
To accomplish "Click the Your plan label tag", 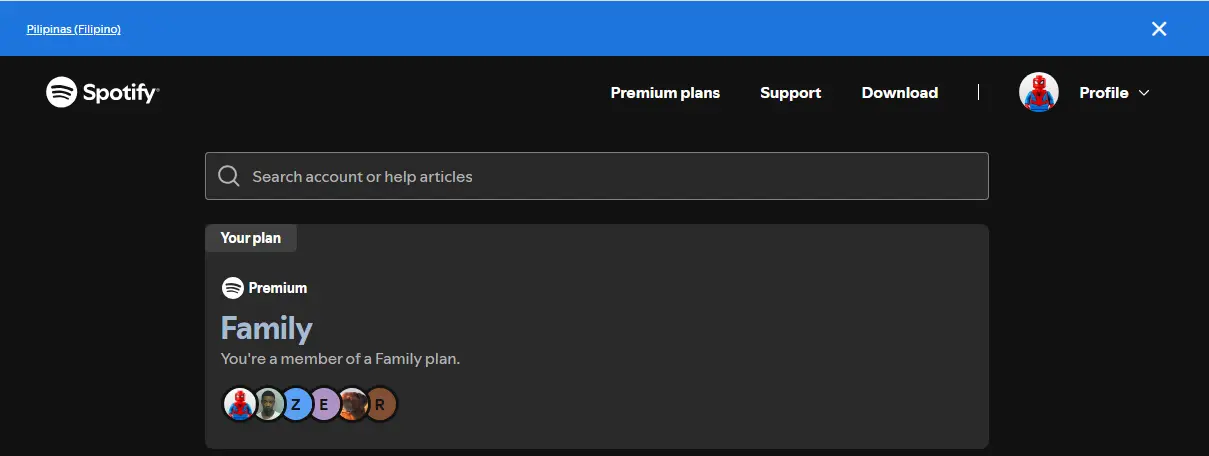I will (x=251, y=238).
